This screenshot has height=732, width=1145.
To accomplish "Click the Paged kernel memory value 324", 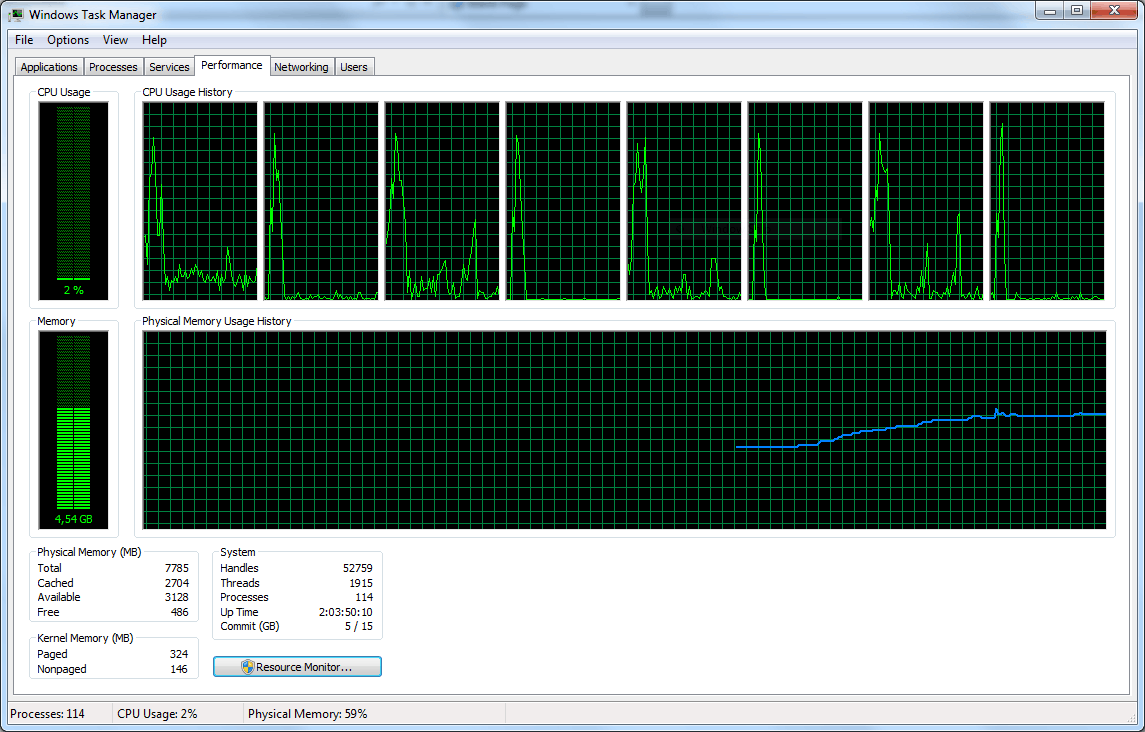I will point(179,655).
